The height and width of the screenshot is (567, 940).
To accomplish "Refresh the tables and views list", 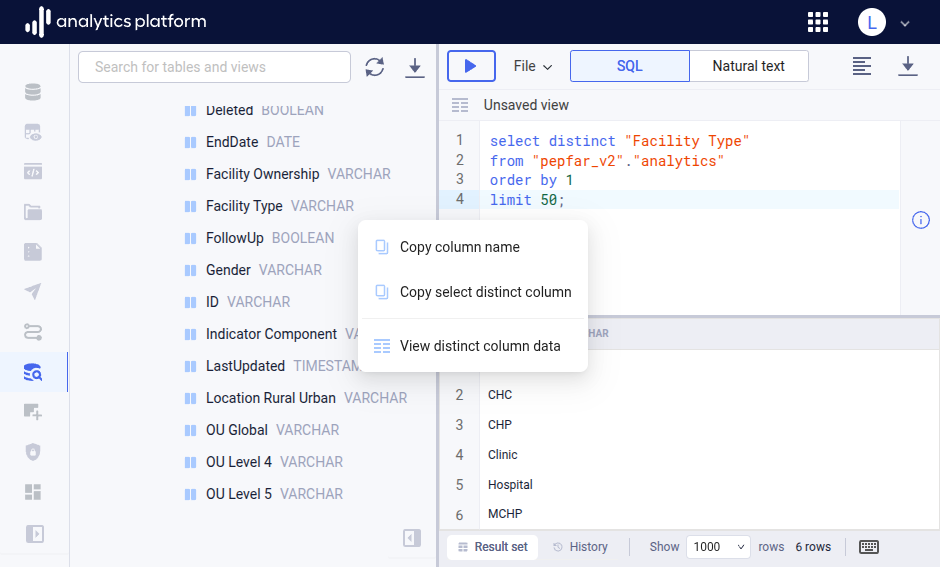I will (x=375, y=67).
